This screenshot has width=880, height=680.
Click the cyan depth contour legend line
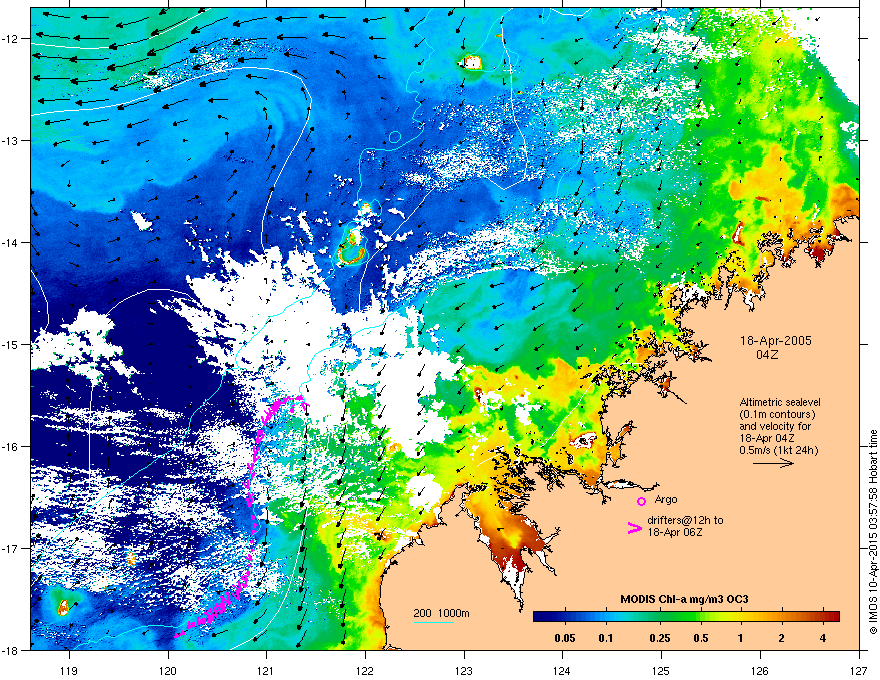pos(434,623)
